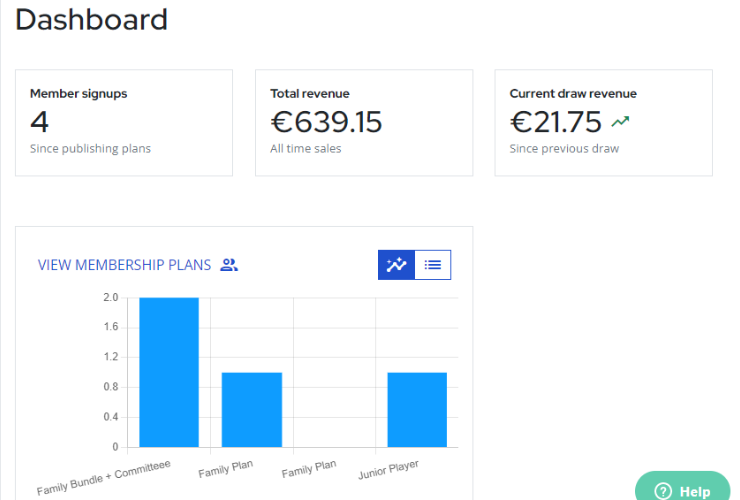Click the €639.15 revenue amount

click(x=326, y=122)
